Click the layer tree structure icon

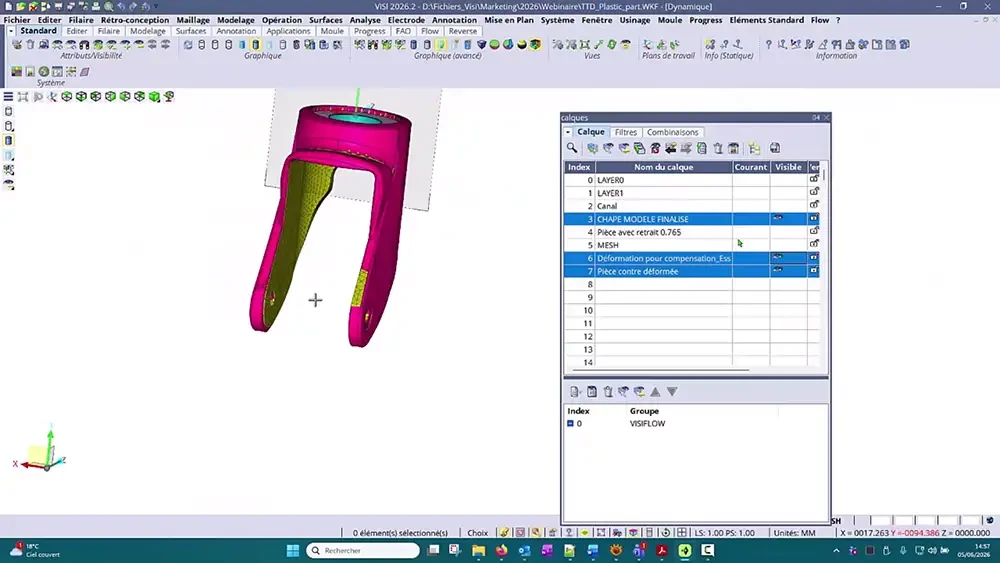(754, 149)
